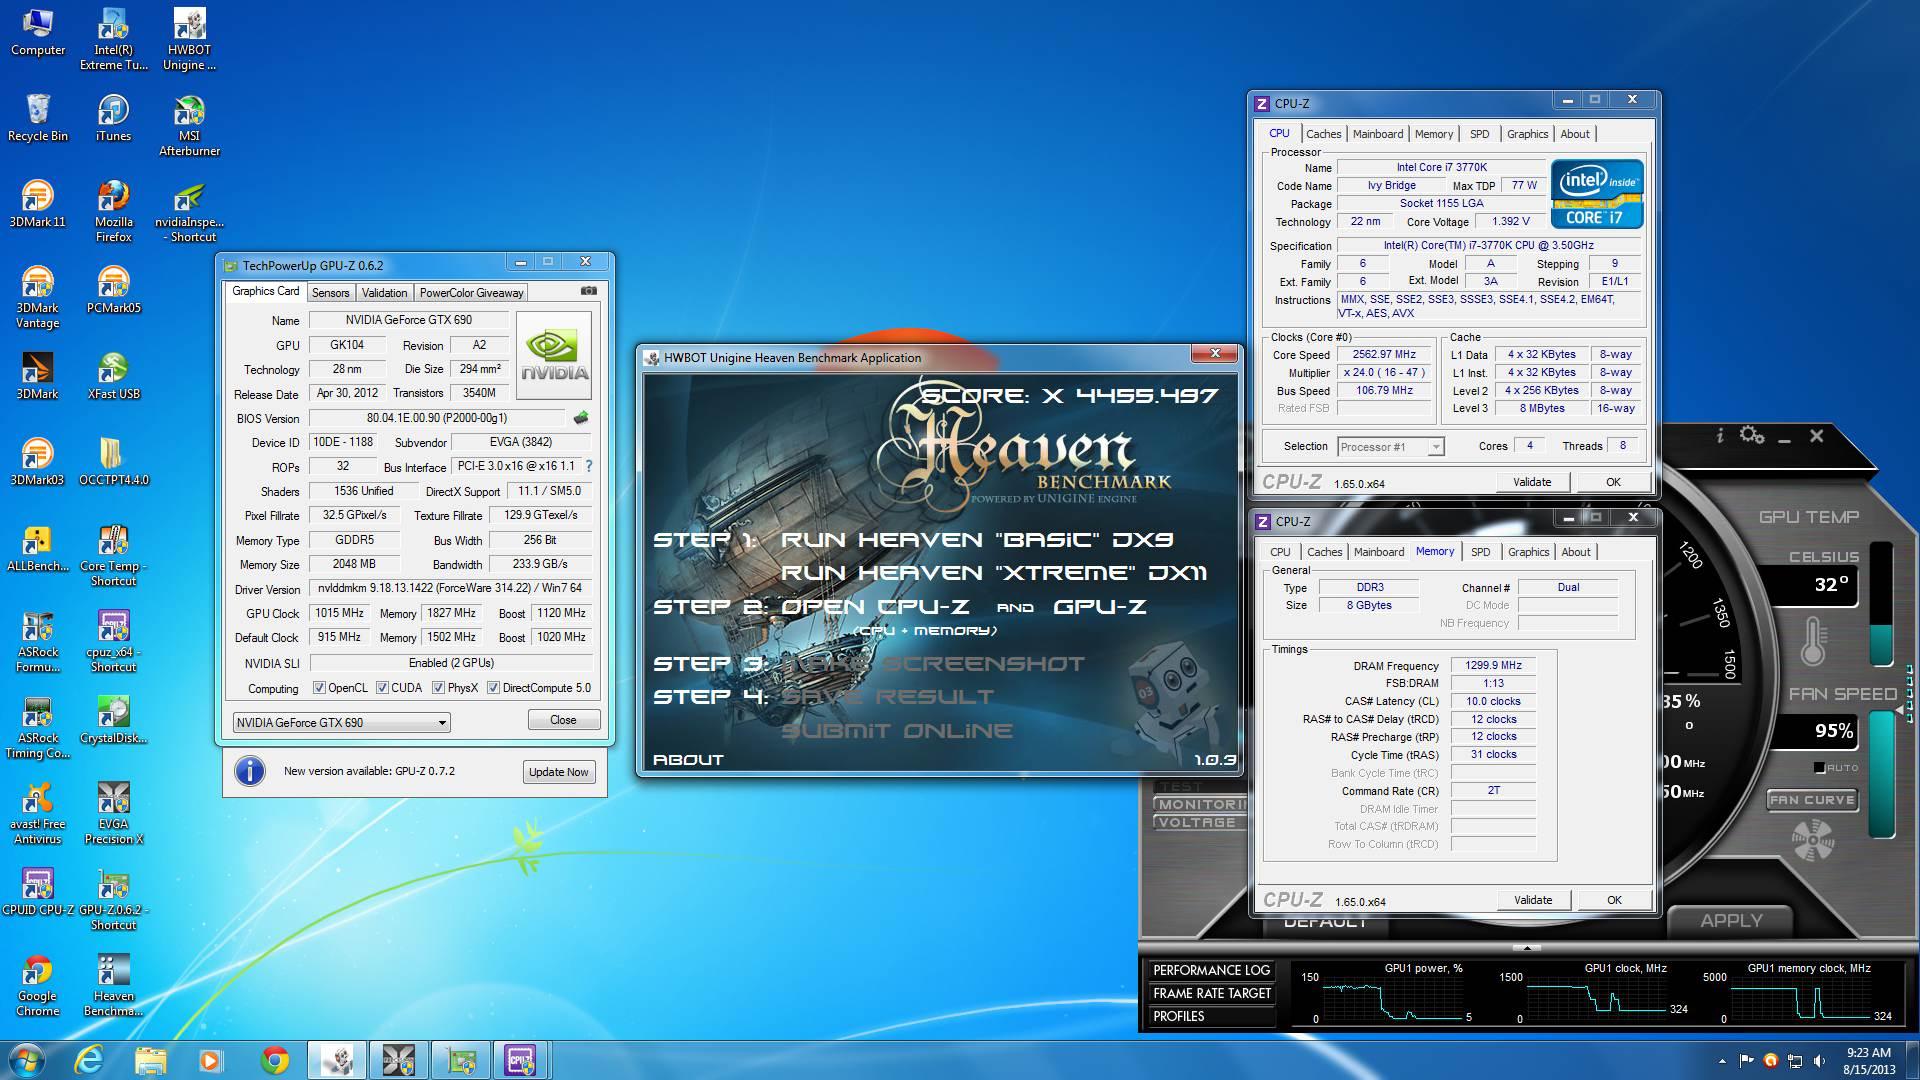
Task: Open SPD tab in the lower CPU-Z window
Action: coord(1480,552)
